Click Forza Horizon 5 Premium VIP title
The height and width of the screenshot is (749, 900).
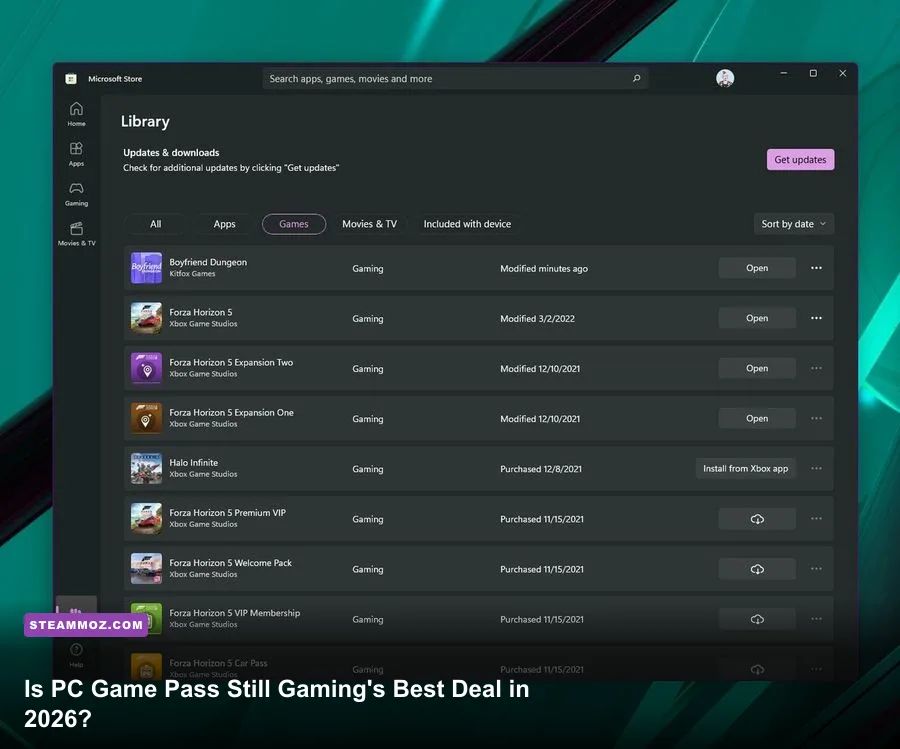pyautogui.click(x=227, y=513)
